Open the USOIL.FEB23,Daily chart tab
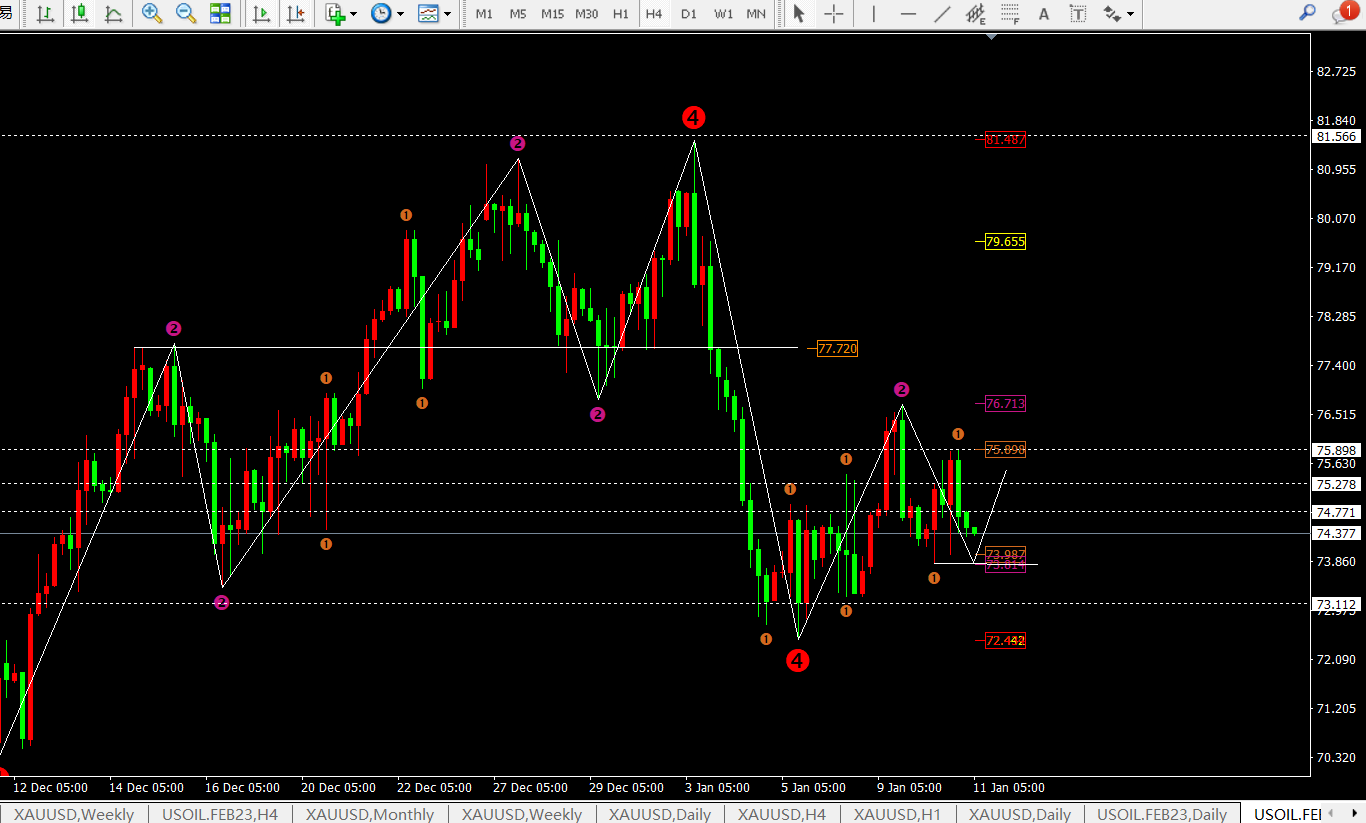Viewport: 1366px width, 823px height. click(1161, 814)
